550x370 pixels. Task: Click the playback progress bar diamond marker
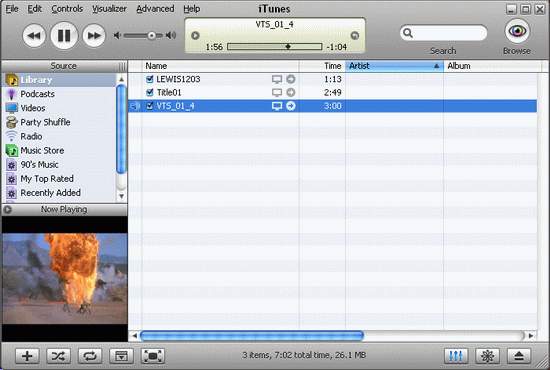coord(288,47)
